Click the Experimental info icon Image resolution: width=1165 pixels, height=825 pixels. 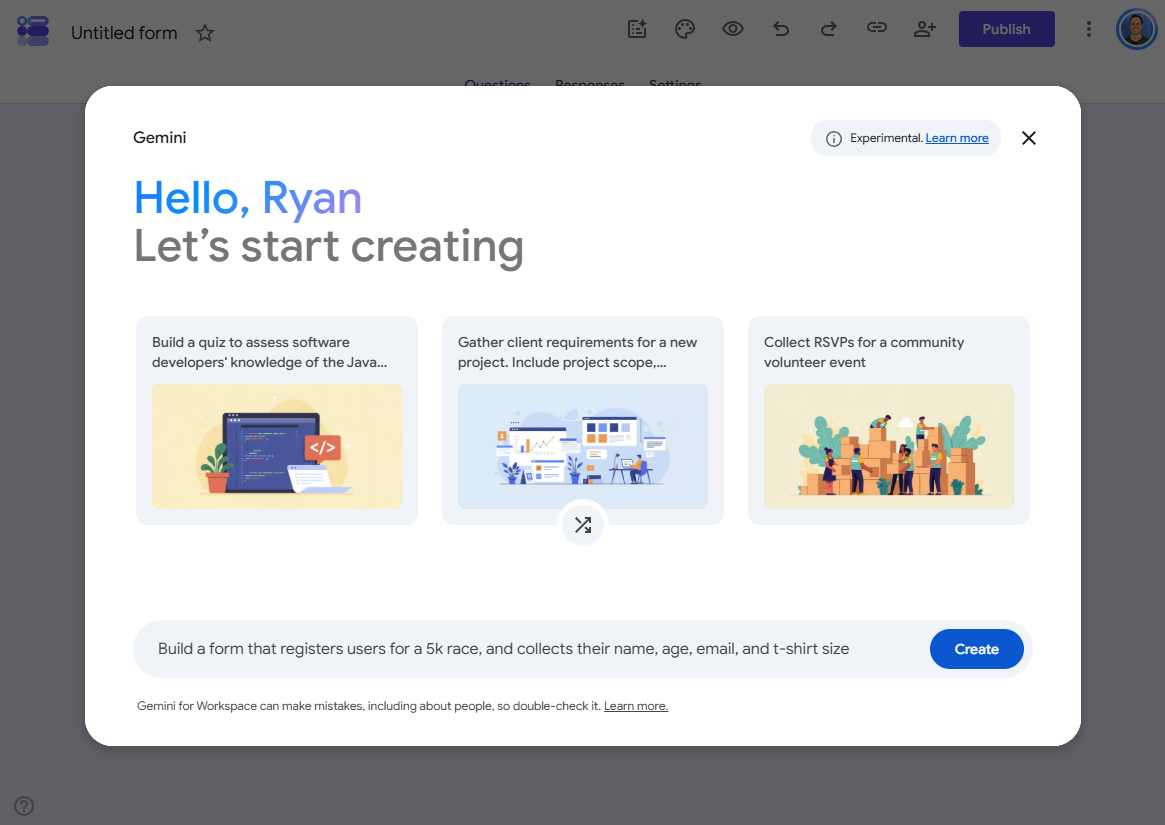[834, 139]
